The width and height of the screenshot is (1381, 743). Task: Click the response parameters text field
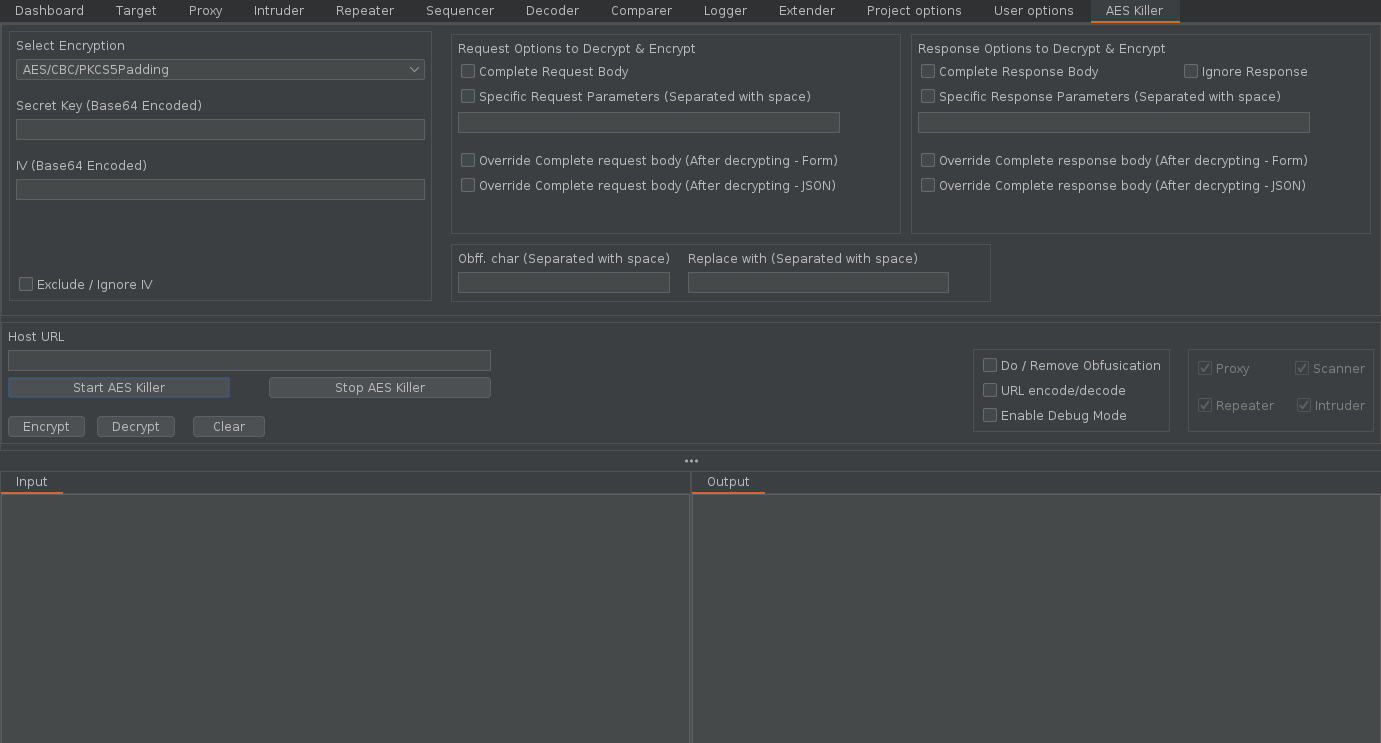point(1114,122)
